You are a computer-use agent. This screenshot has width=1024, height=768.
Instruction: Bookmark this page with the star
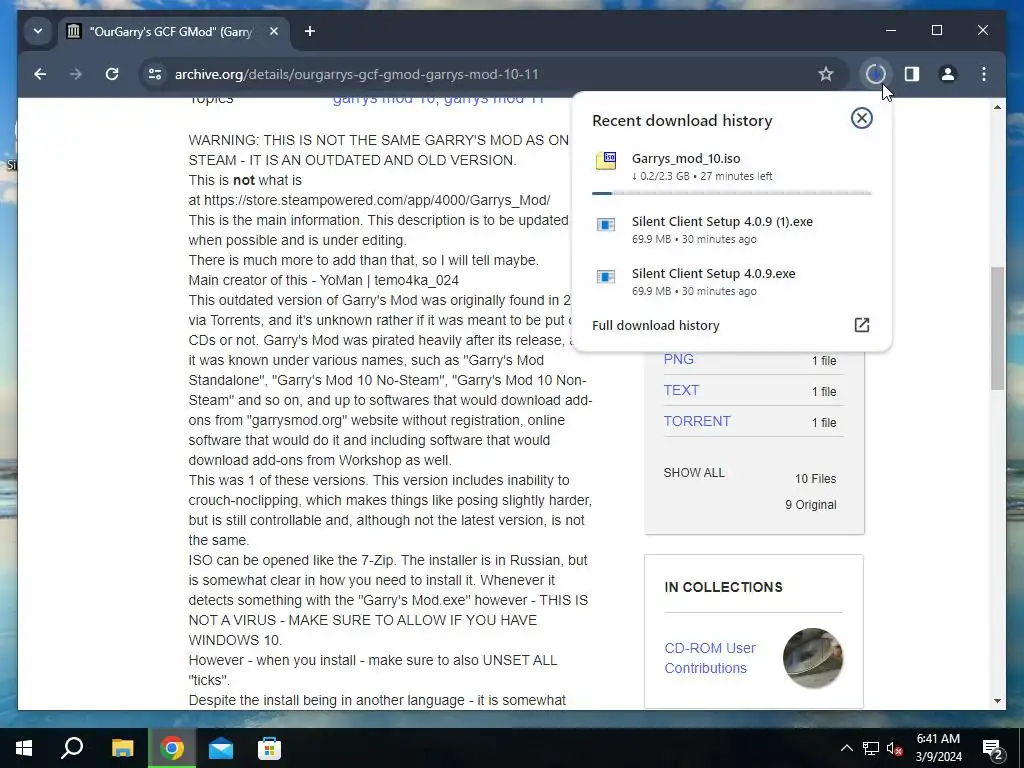tap(826, 74)
